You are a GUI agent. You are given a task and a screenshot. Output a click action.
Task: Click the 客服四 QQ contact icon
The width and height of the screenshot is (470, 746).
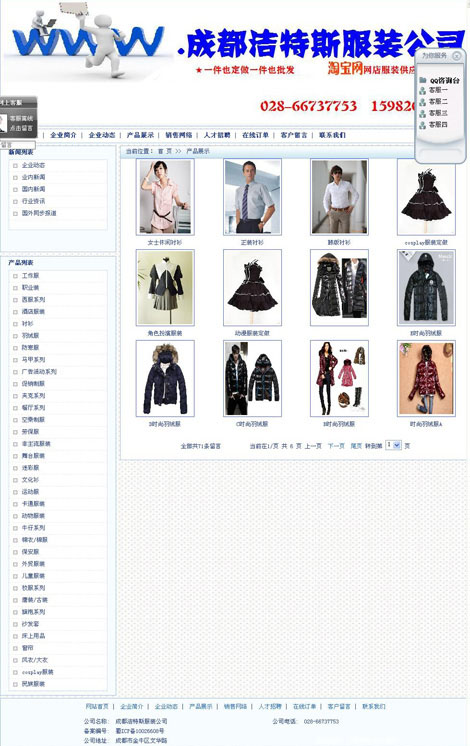[422, 125]
